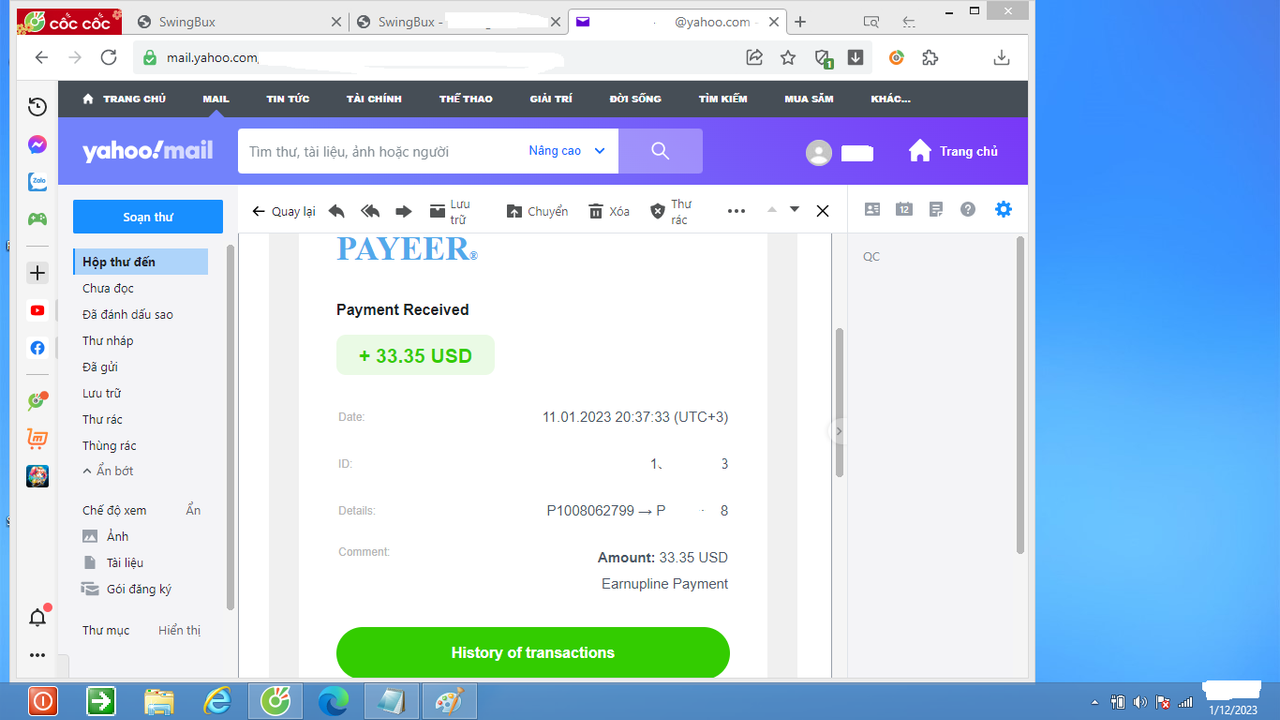
Task: Open Thùng rác folder
Action: pos(109,446)
